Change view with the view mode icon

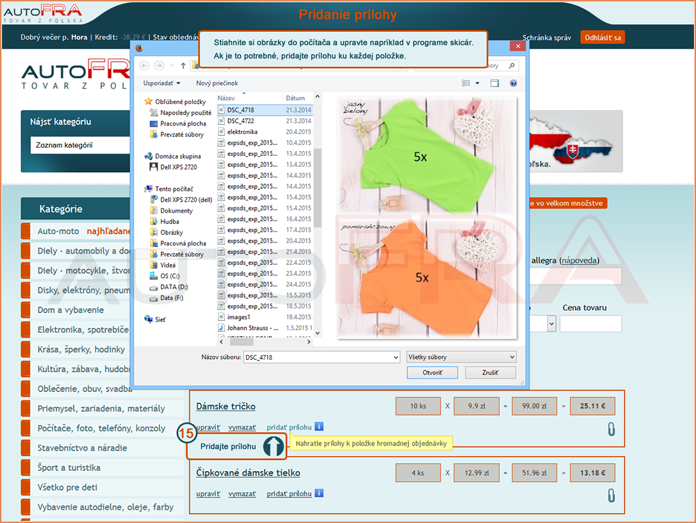click(466, 83)
